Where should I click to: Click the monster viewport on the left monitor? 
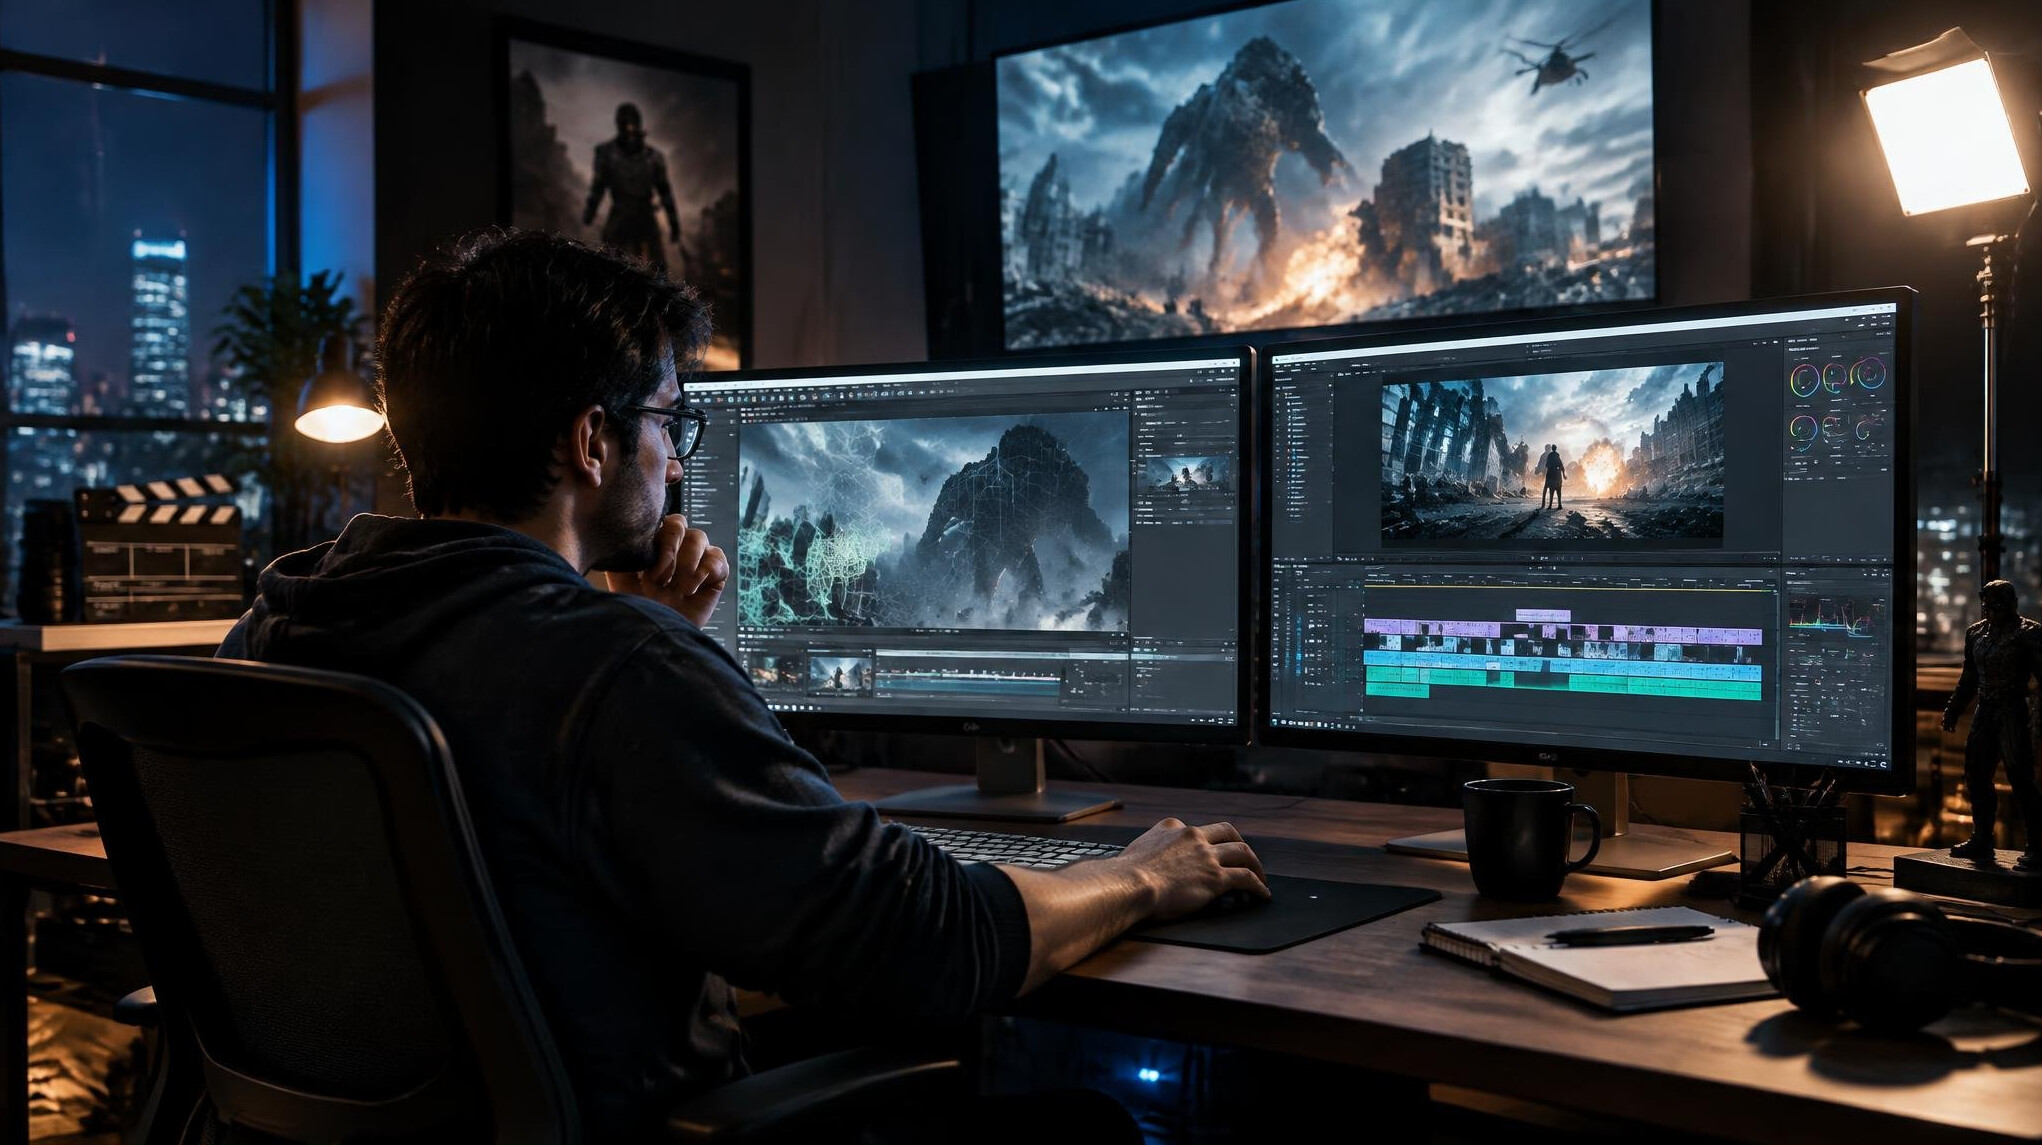(933, 522)
